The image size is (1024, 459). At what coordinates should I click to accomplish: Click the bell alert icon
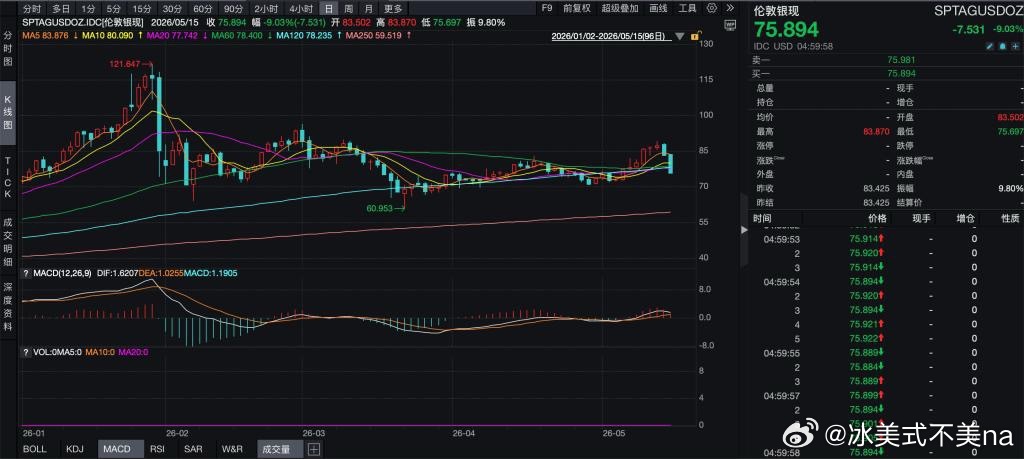(x=1002, y=47)
